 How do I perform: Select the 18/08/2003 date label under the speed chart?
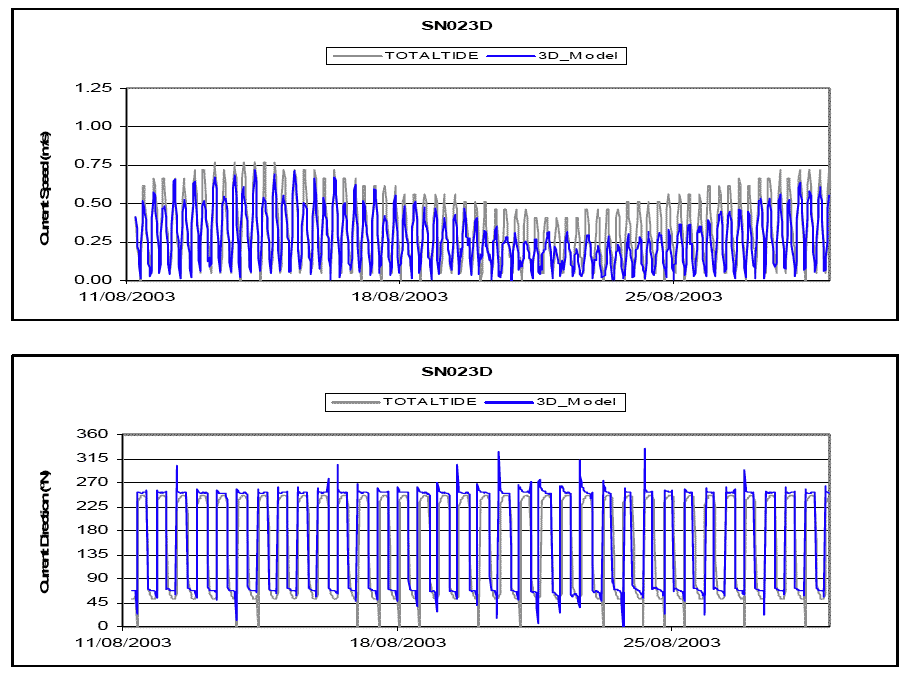click(x=400, y=296)
